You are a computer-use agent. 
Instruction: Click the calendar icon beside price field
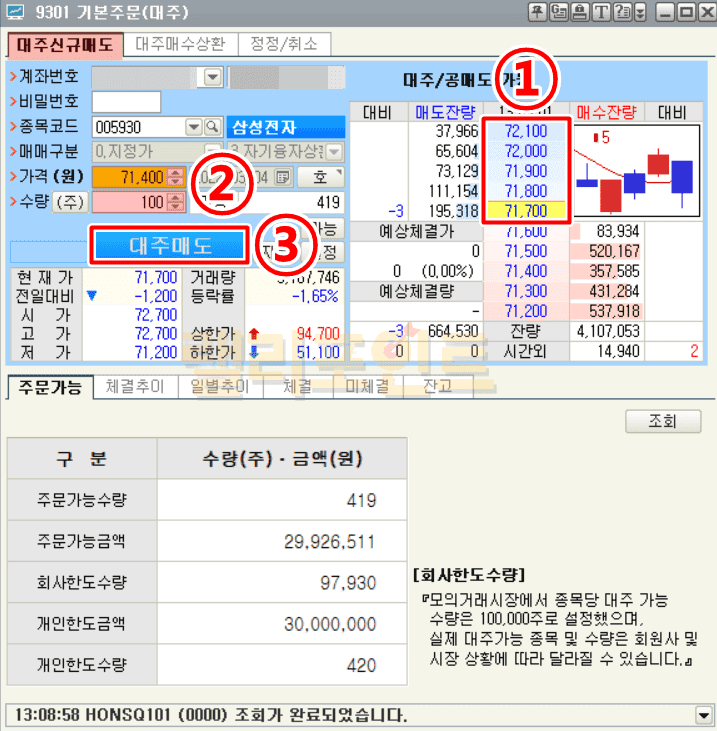(x=283, y=177)
